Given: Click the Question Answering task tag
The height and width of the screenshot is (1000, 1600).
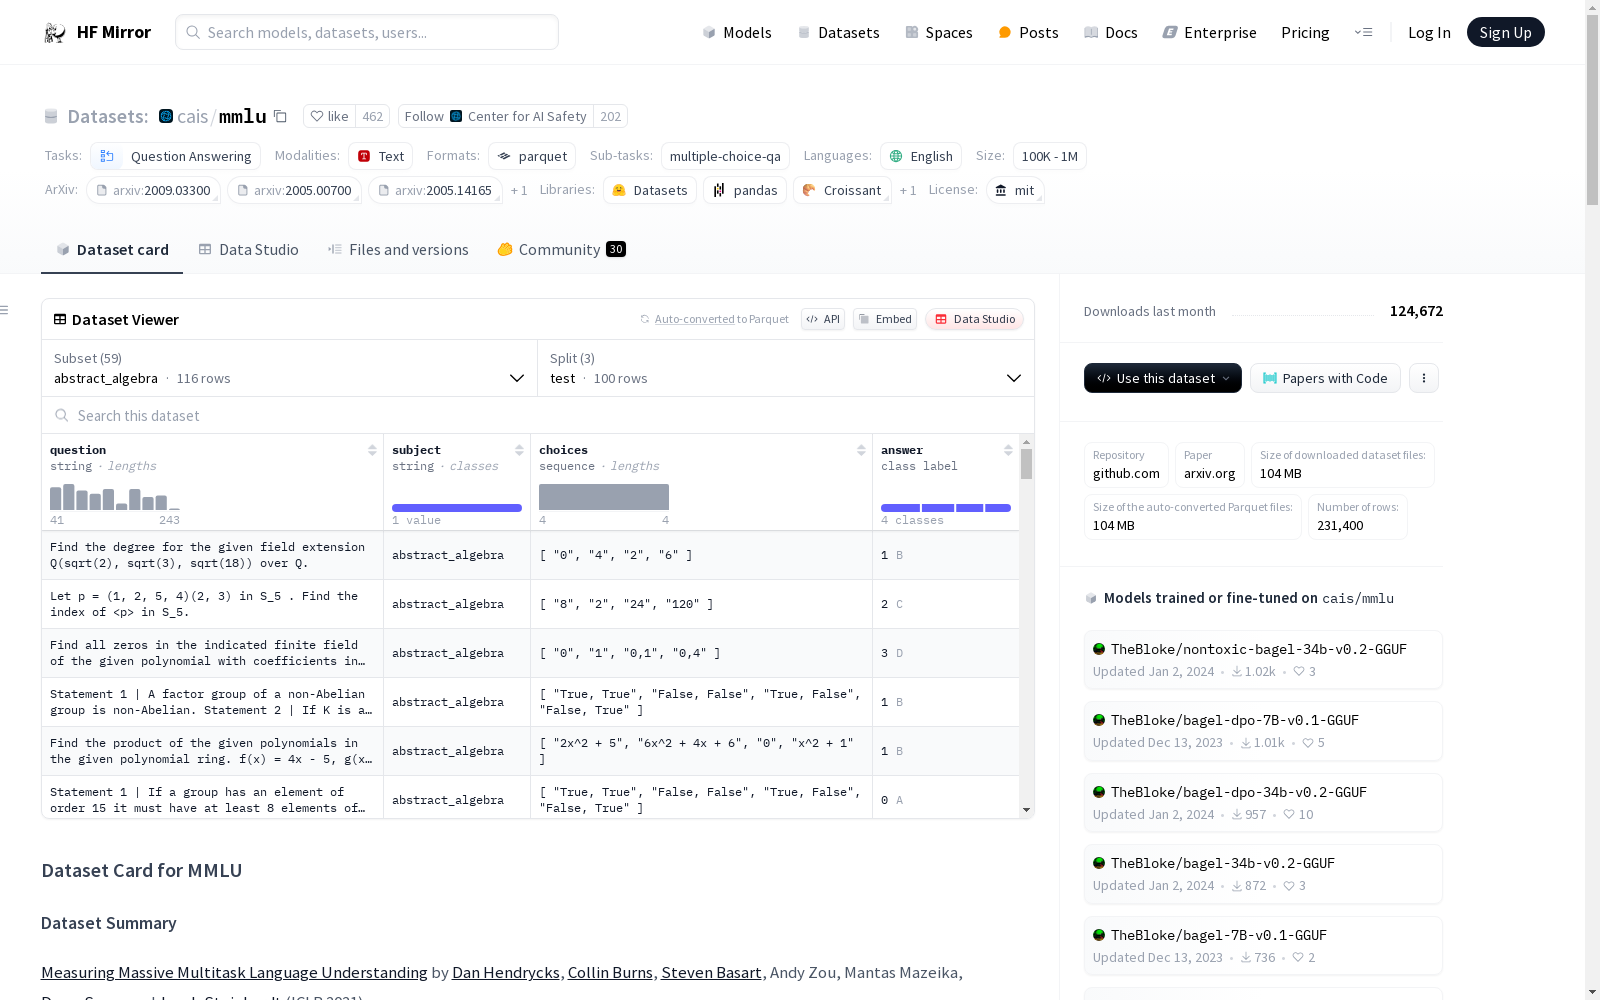Looking at the screenshot, I should click(176, 156).
